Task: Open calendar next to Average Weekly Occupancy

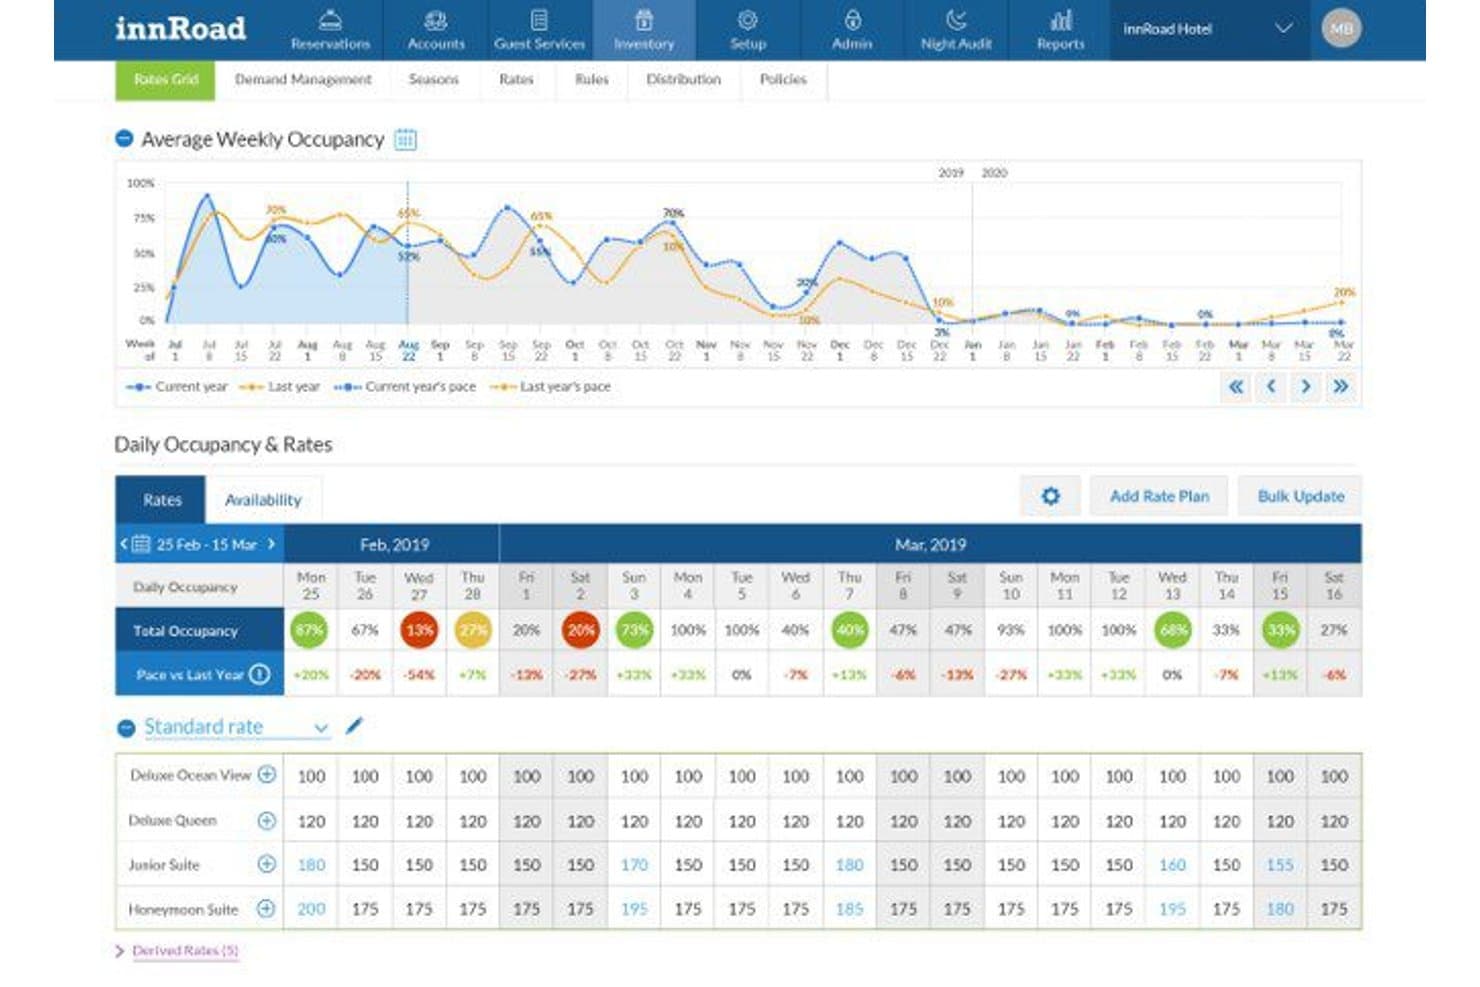Action: (405, 139)
